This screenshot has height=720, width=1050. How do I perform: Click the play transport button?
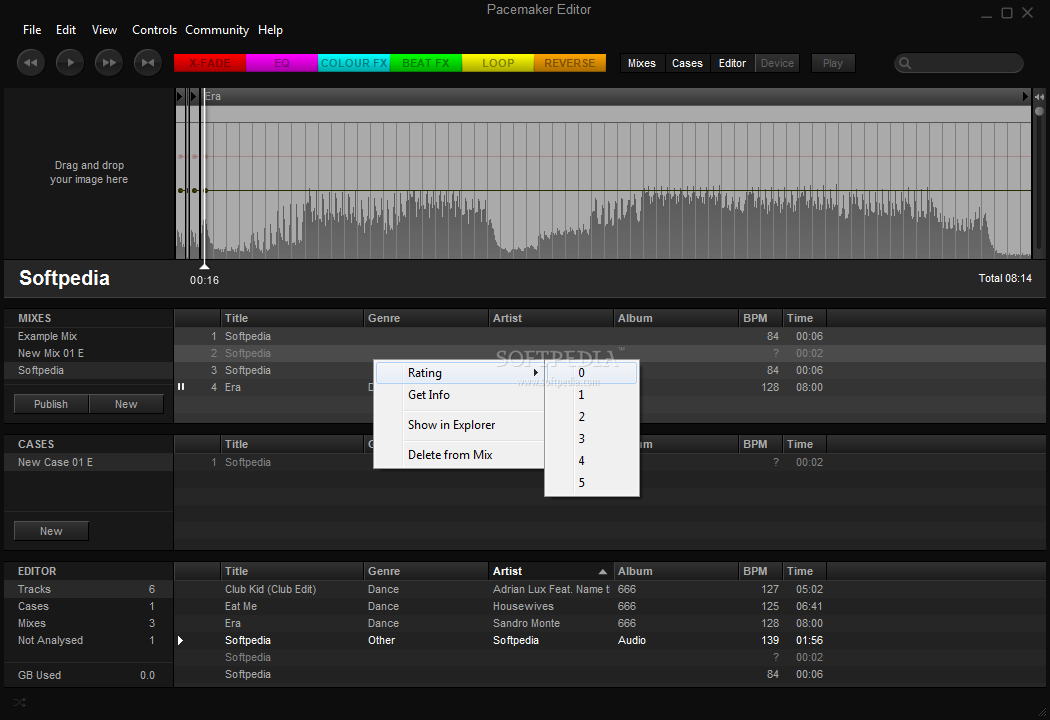point(70,63)
